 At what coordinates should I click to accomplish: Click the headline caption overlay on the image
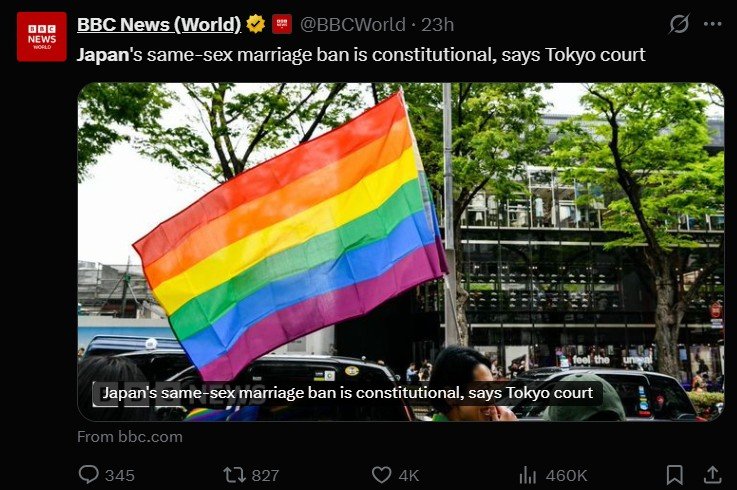[x=348, y=393]
